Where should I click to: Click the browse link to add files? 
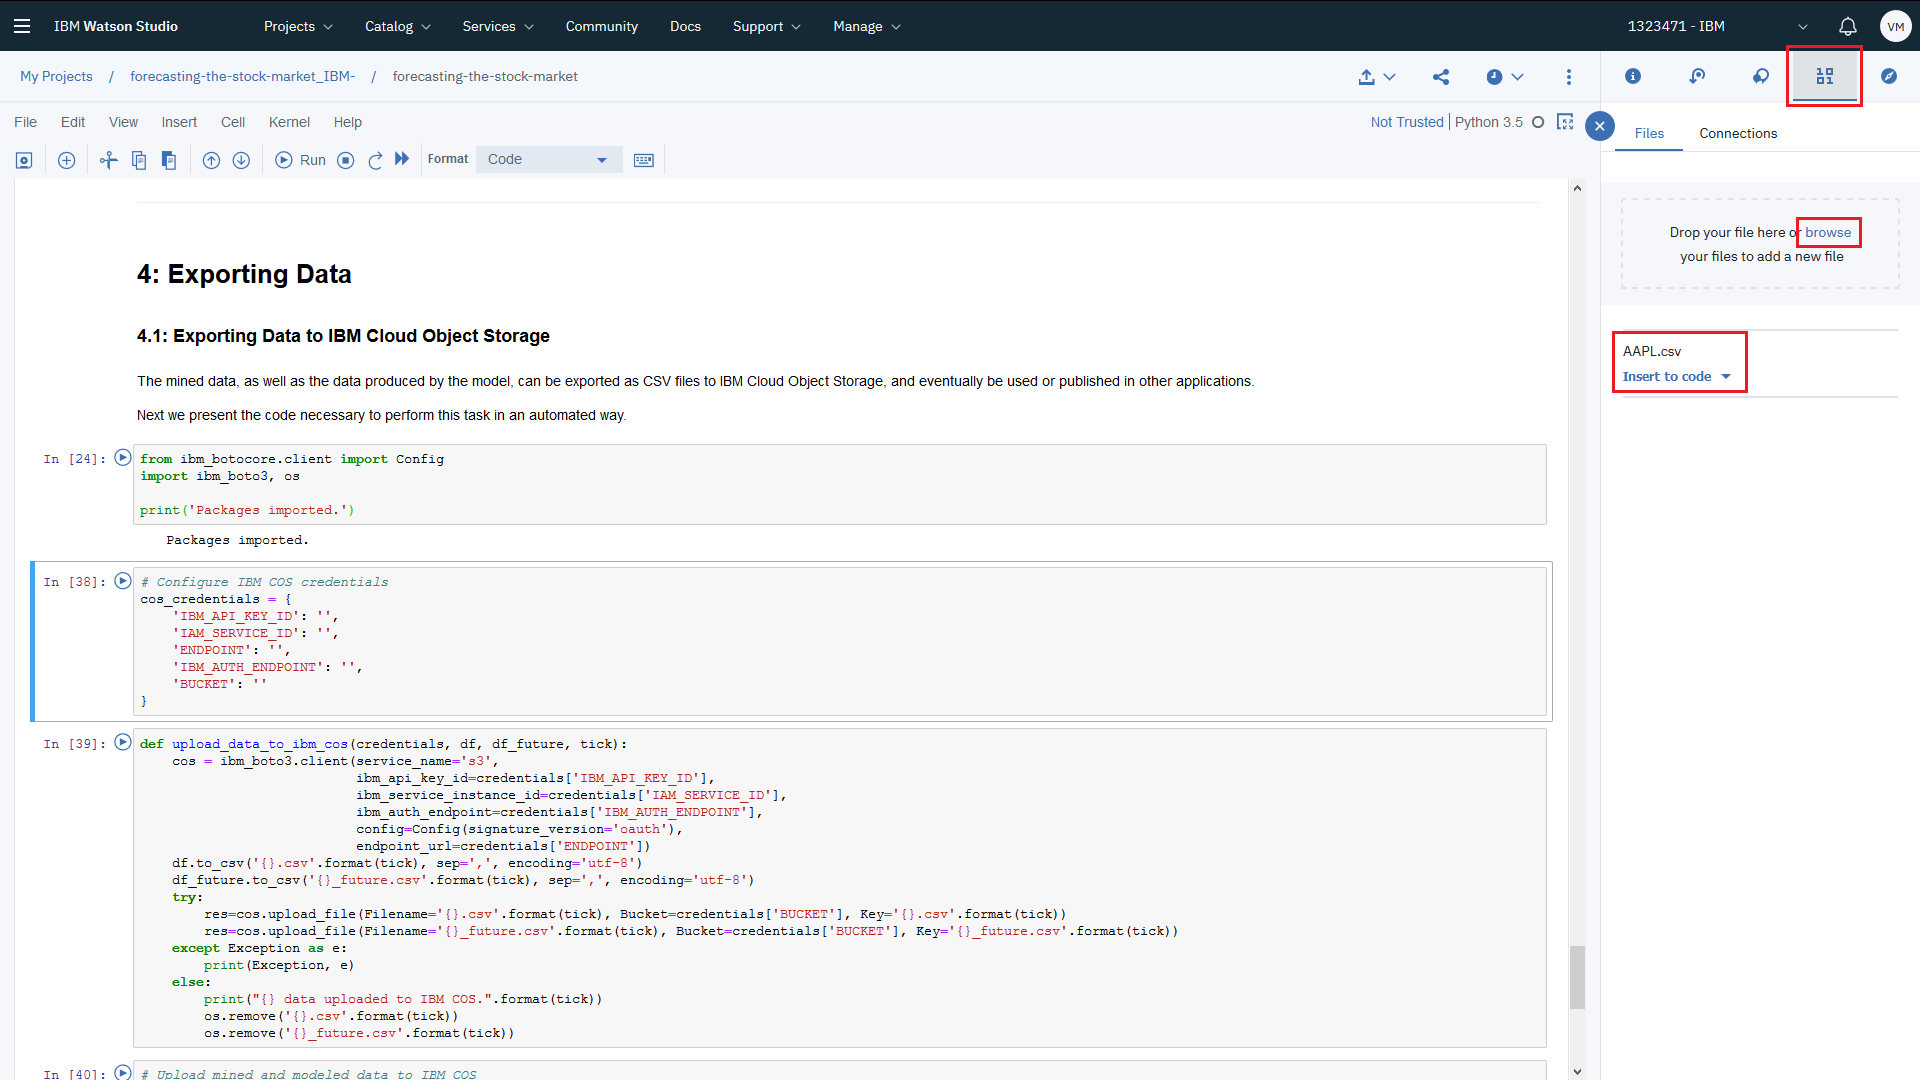[x=1828, y=232]
